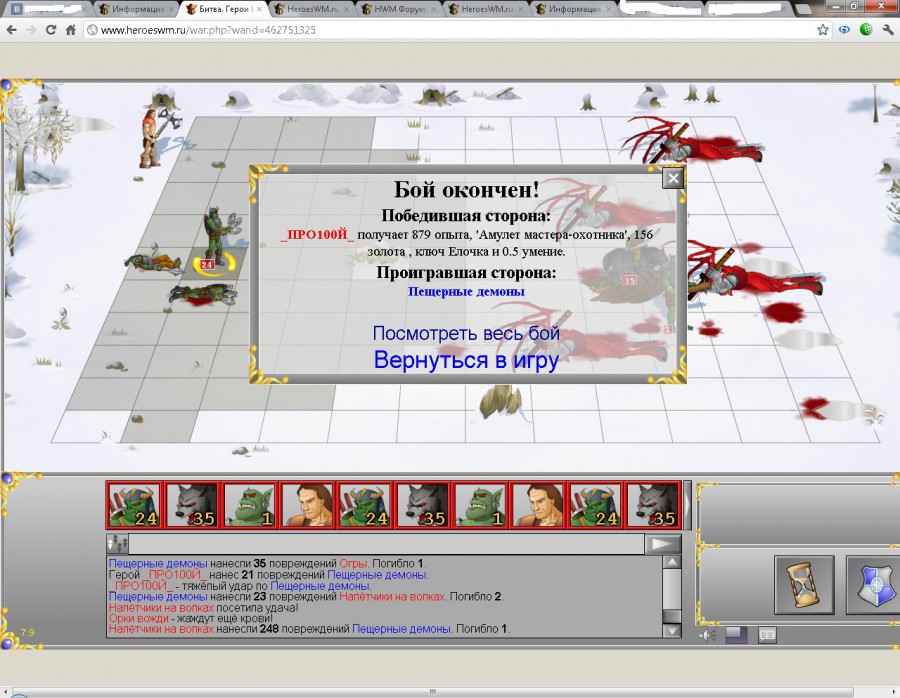Click 'Орки вожди' in the battle log

pyautogui.click(x=139, y=618)
